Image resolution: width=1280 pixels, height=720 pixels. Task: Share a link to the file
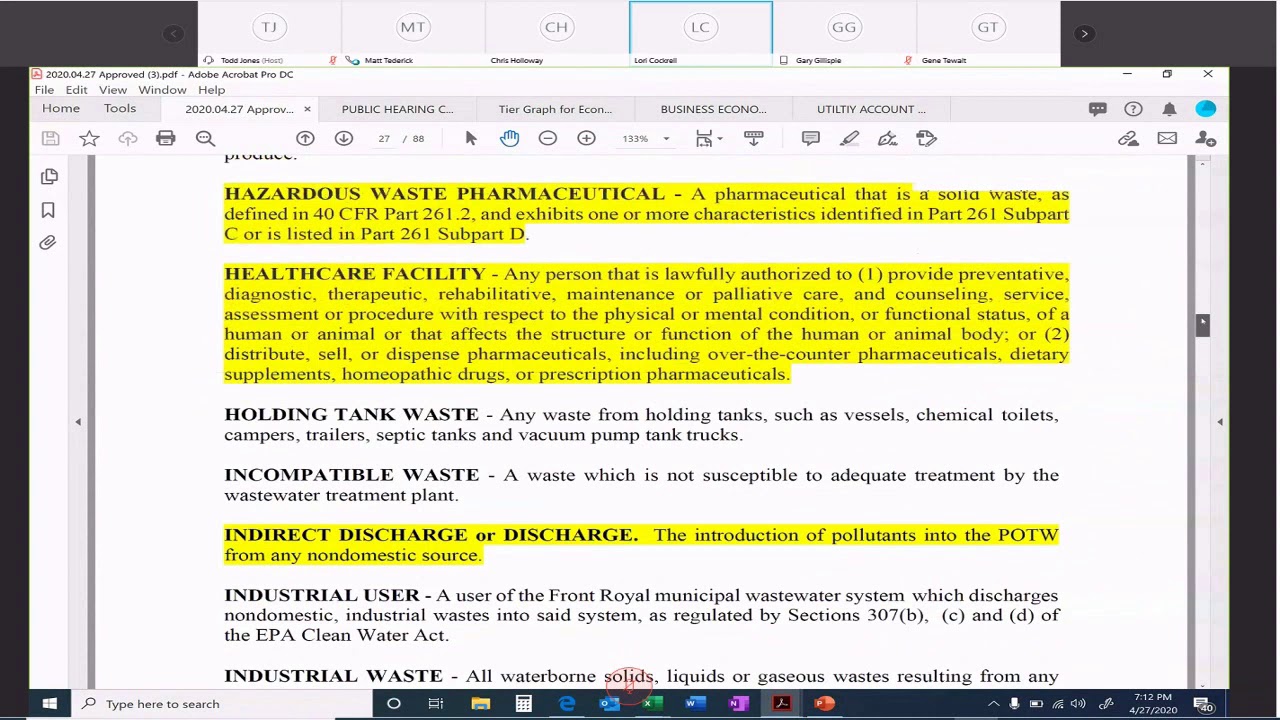point(1128,139)
